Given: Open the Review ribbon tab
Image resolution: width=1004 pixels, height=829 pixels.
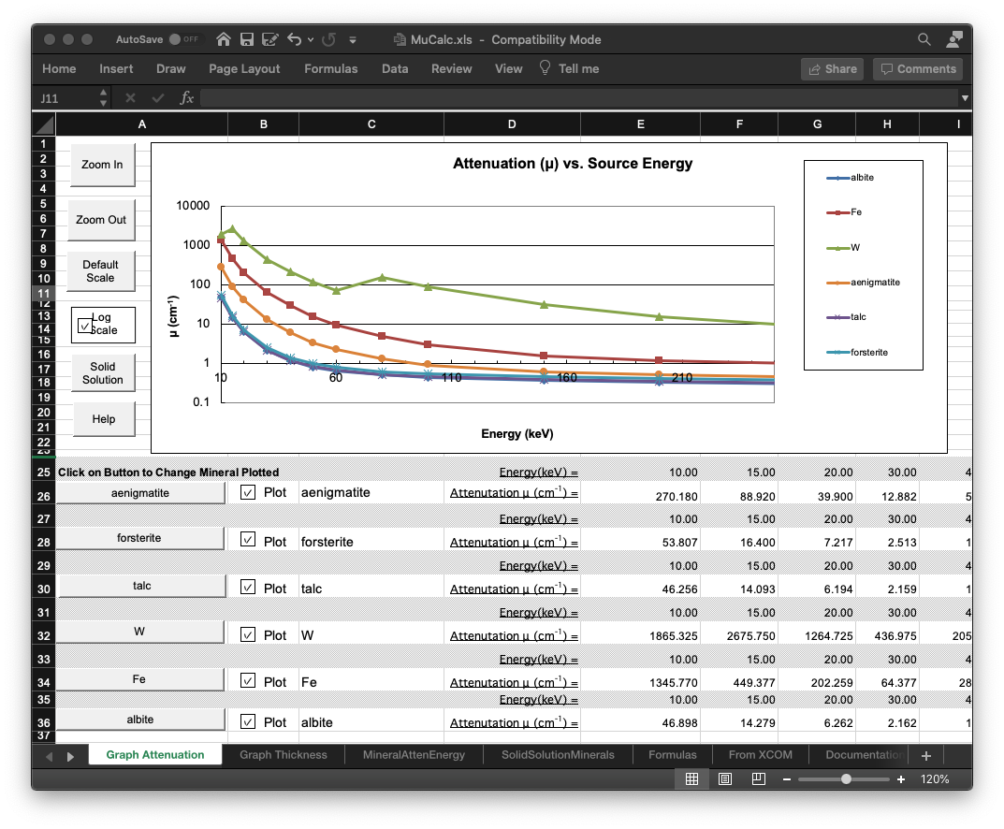Looking at the screenshot, I should (x=451, y=68).
